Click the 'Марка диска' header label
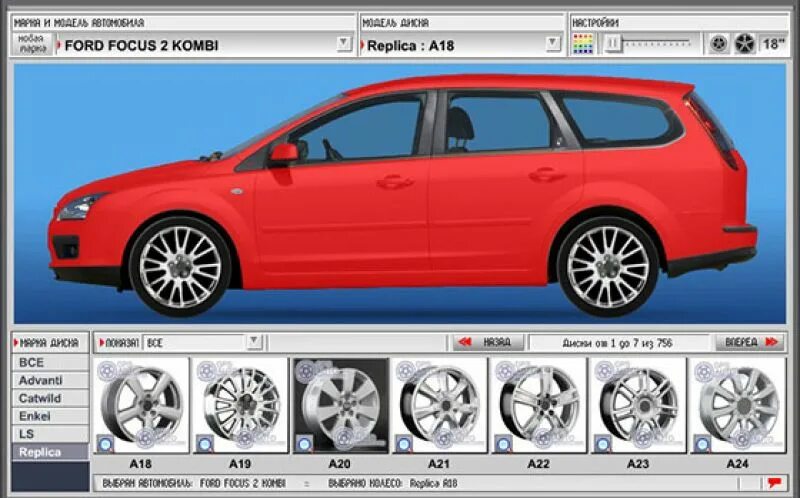800x498 pixels. [49, 342]
